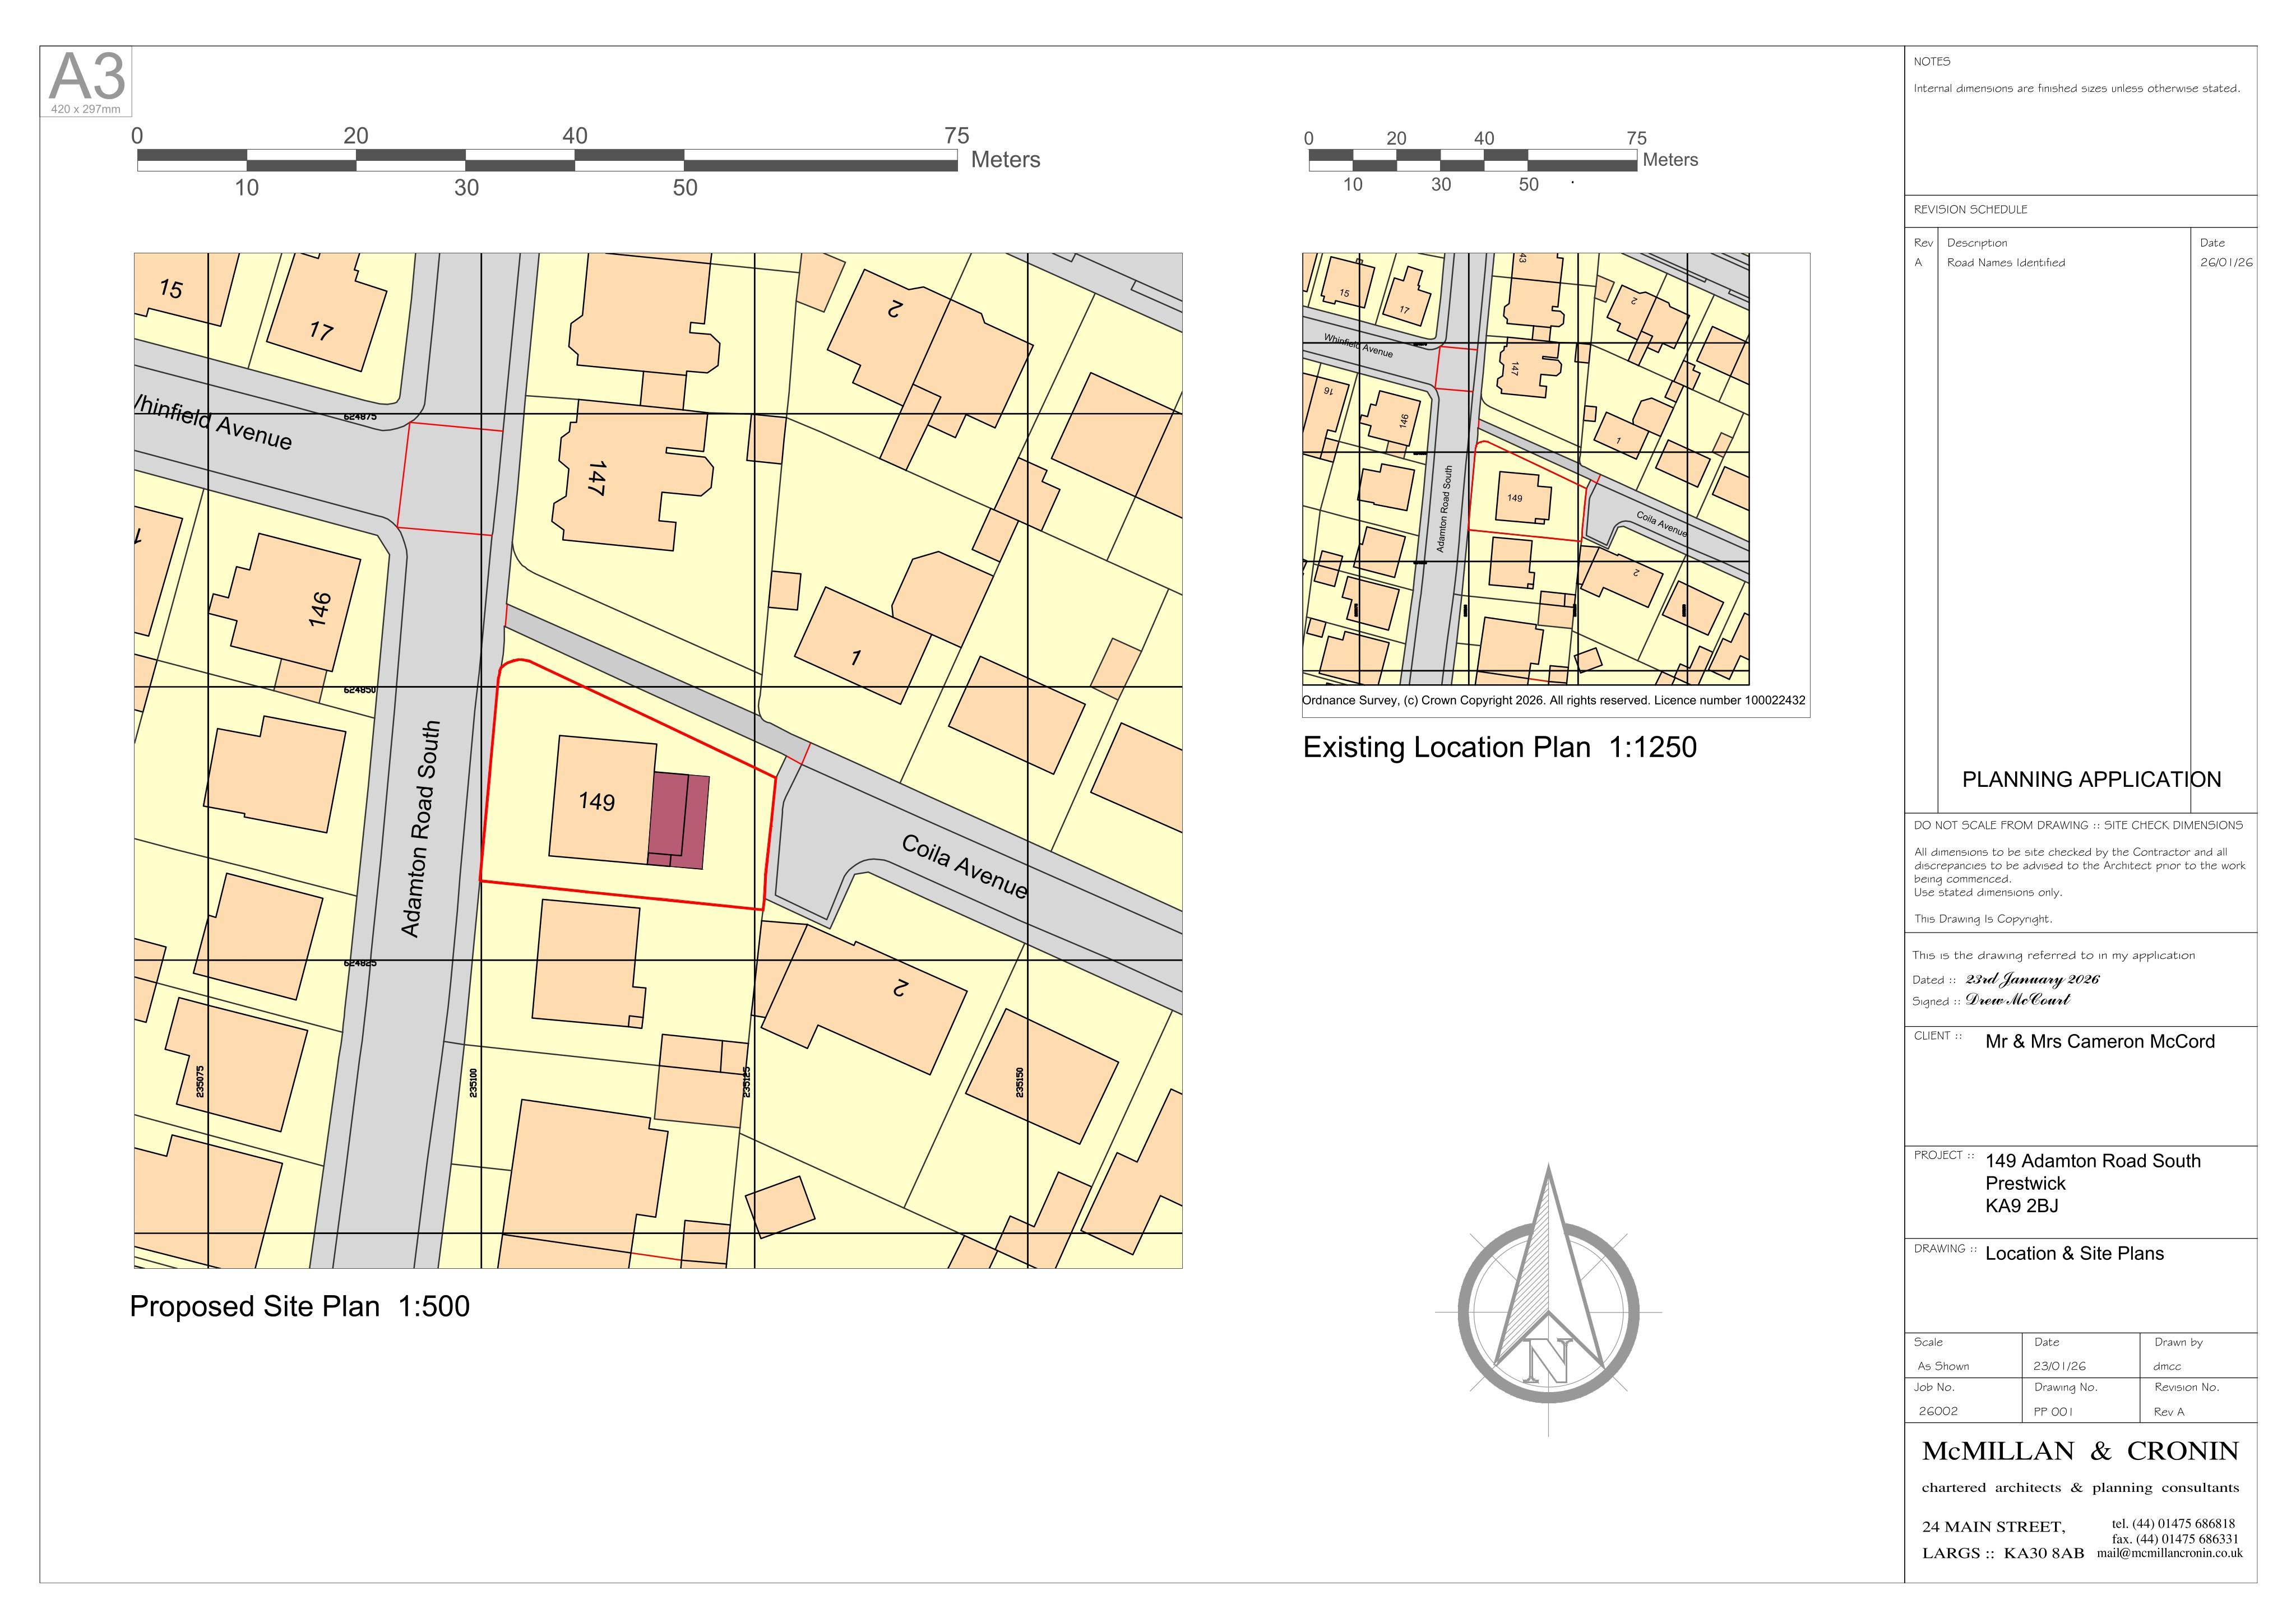Click the purple proposed extension block
The width and height of the screenshot is (2296, 1623).
679,820
